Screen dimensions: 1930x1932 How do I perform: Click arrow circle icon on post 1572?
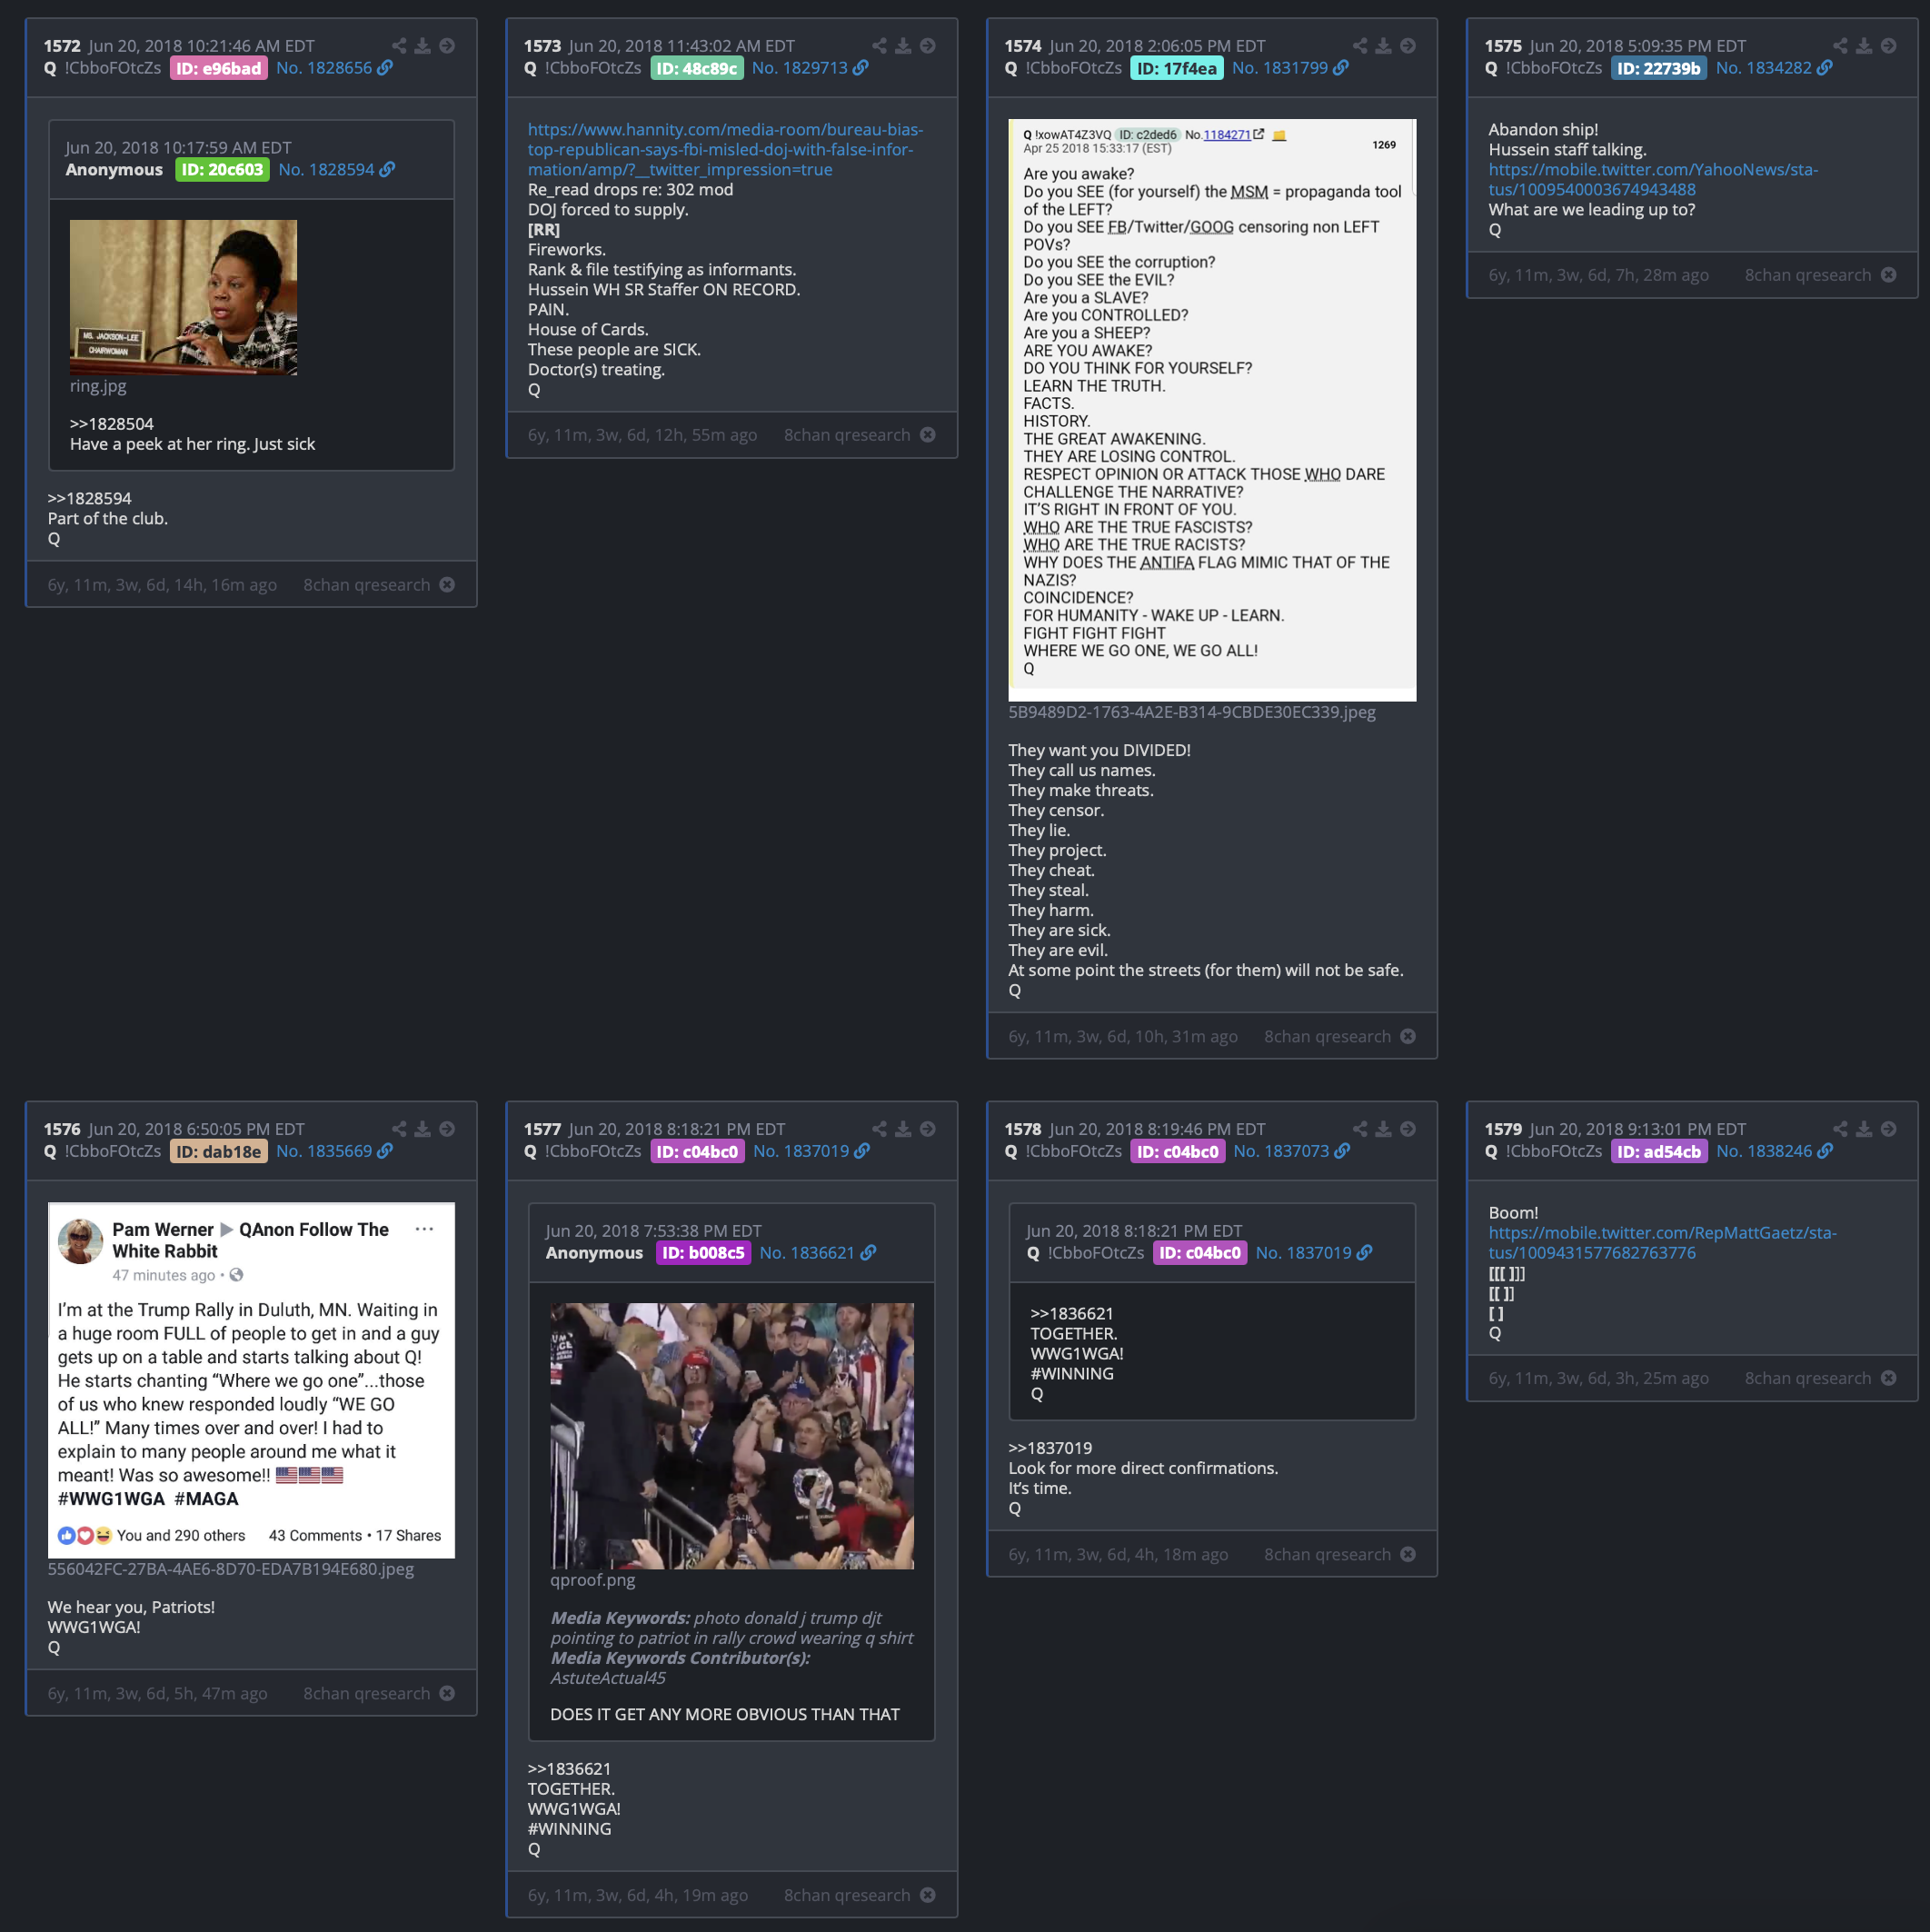[x=447, y=46]
